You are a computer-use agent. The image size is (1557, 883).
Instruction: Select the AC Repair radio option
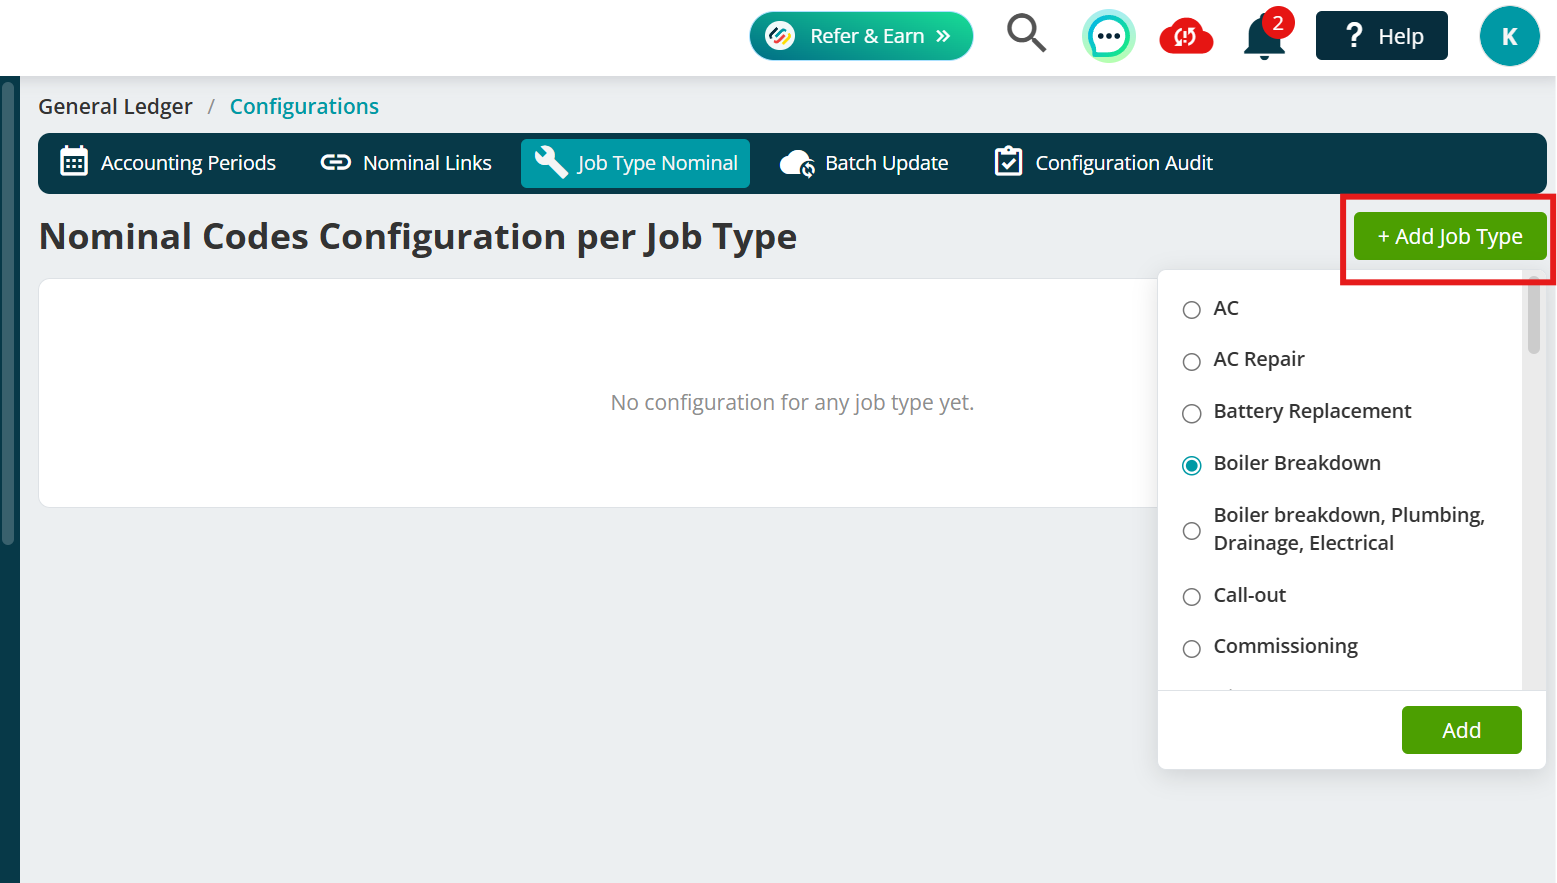[x=1192, y=361]
